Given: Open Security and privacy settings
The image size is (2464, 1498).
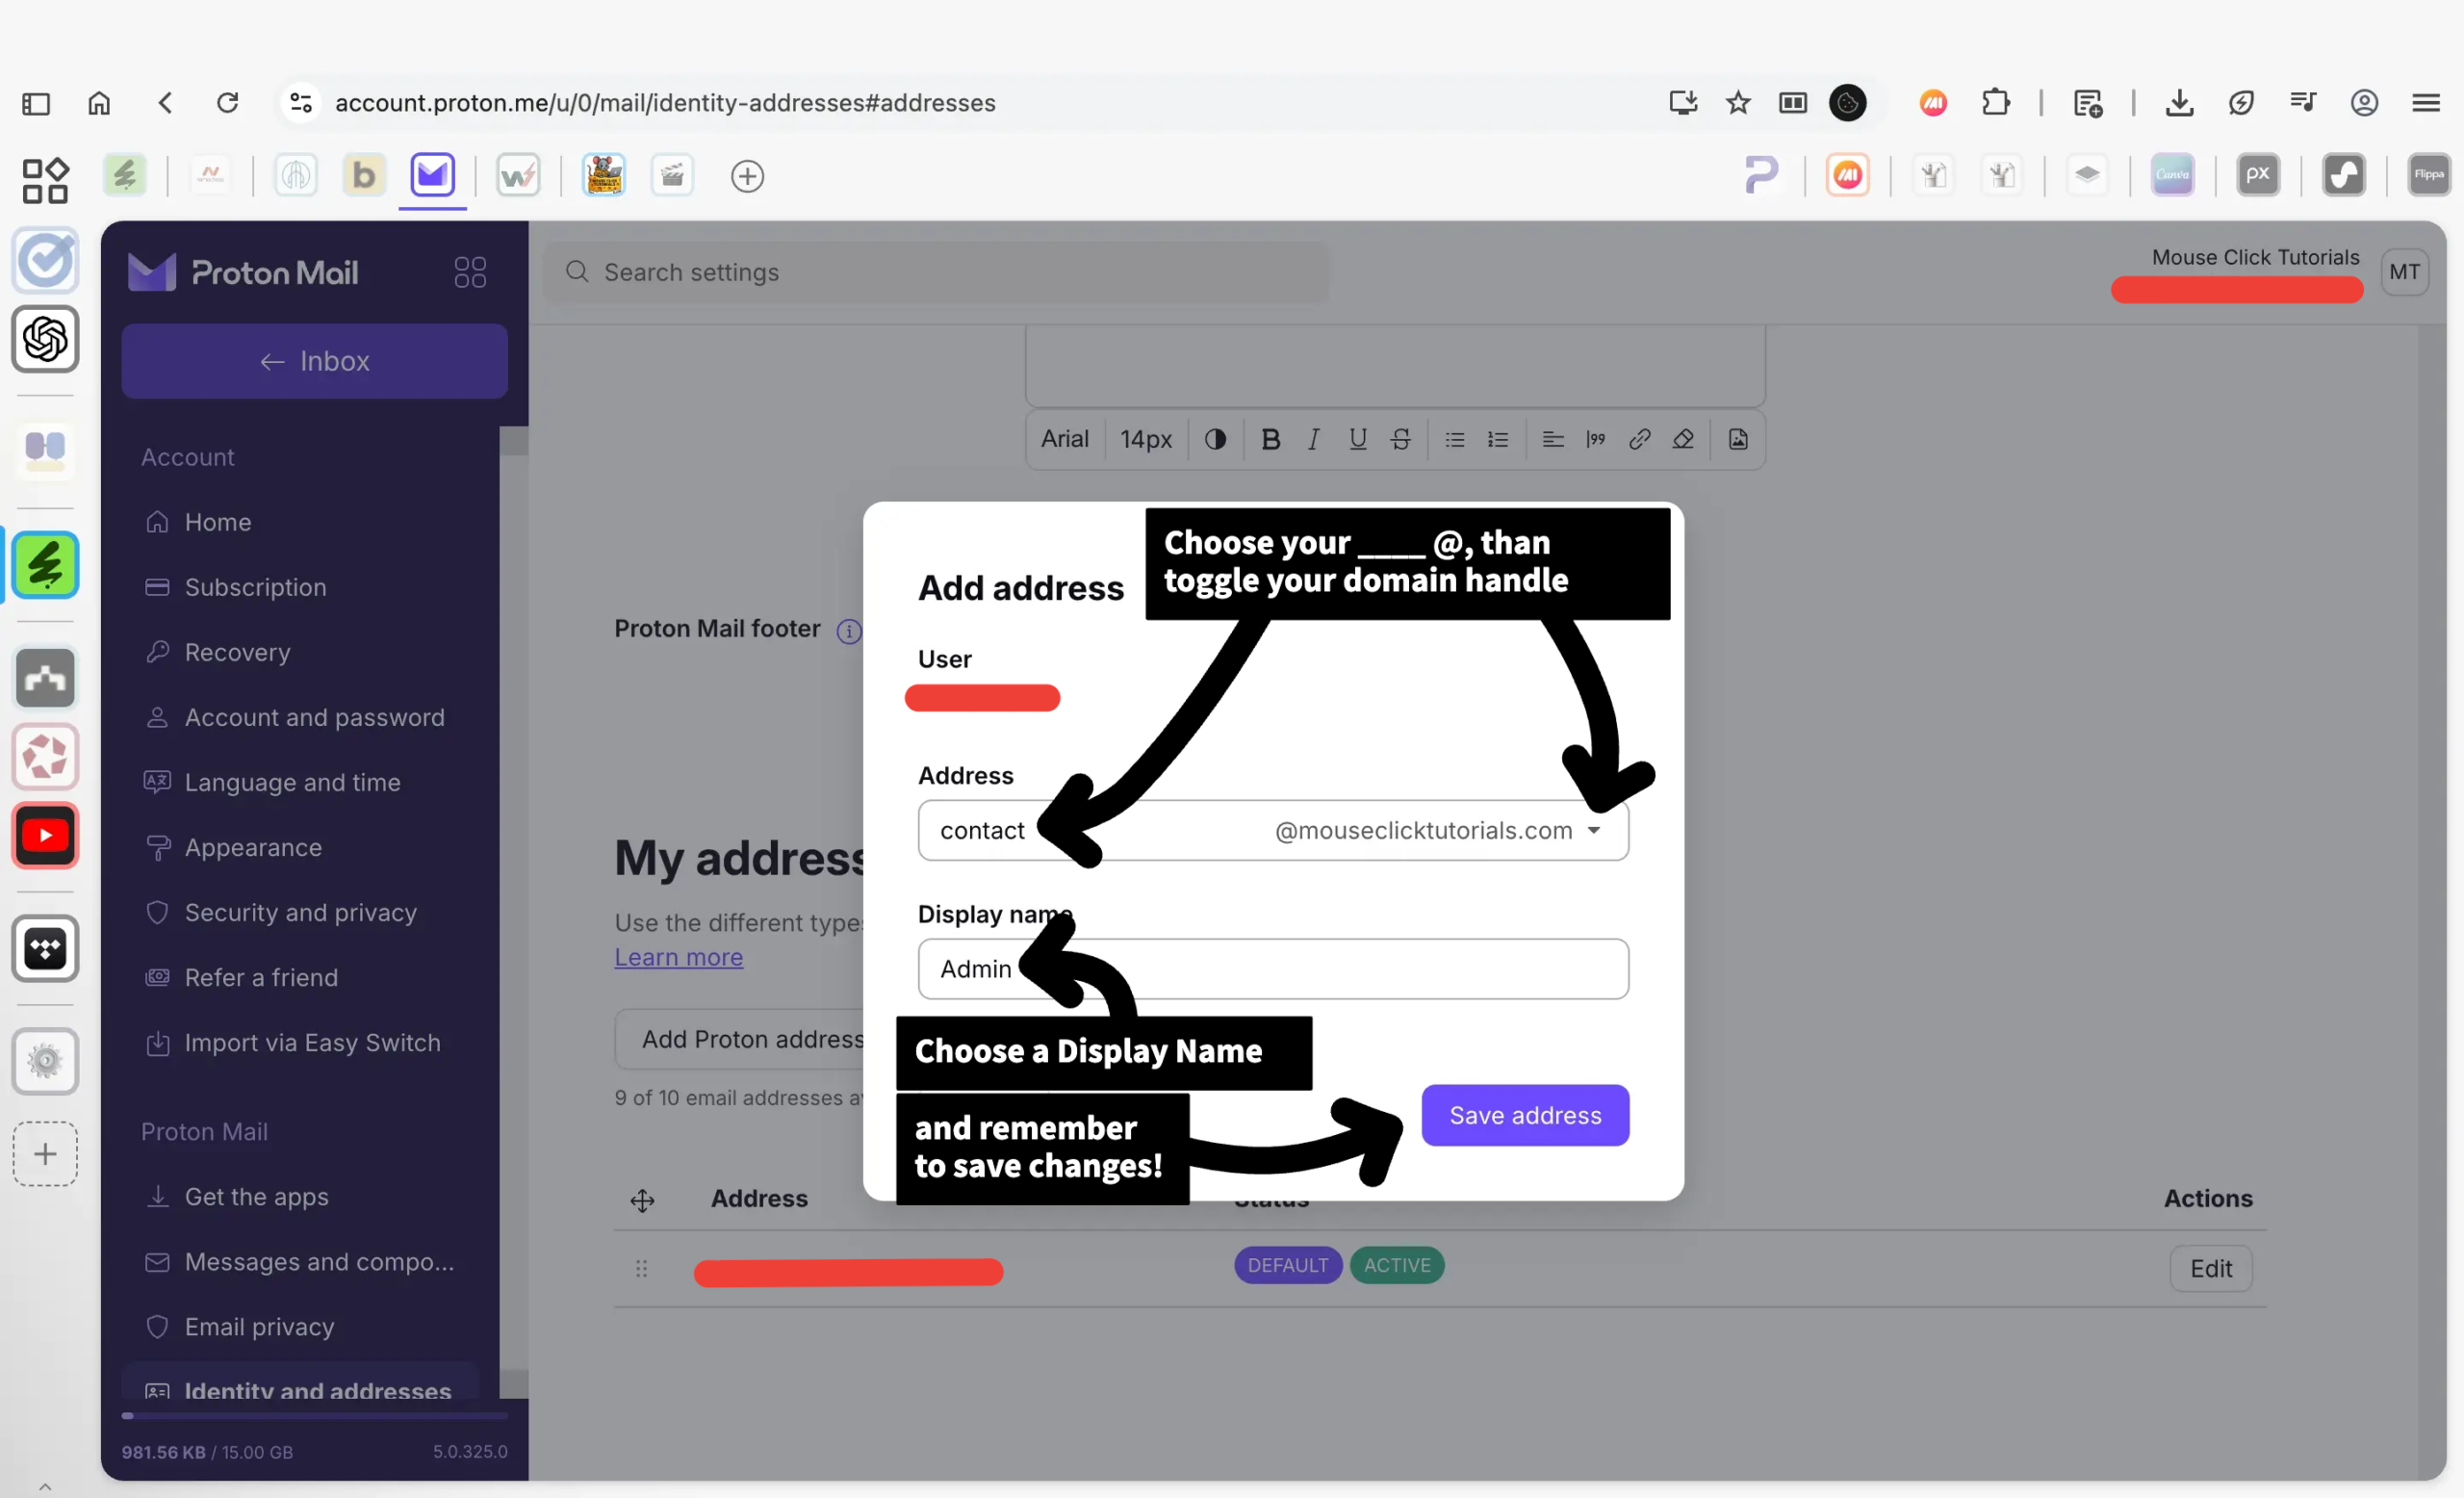Looking at the screenshot, I should pos(300,912).
